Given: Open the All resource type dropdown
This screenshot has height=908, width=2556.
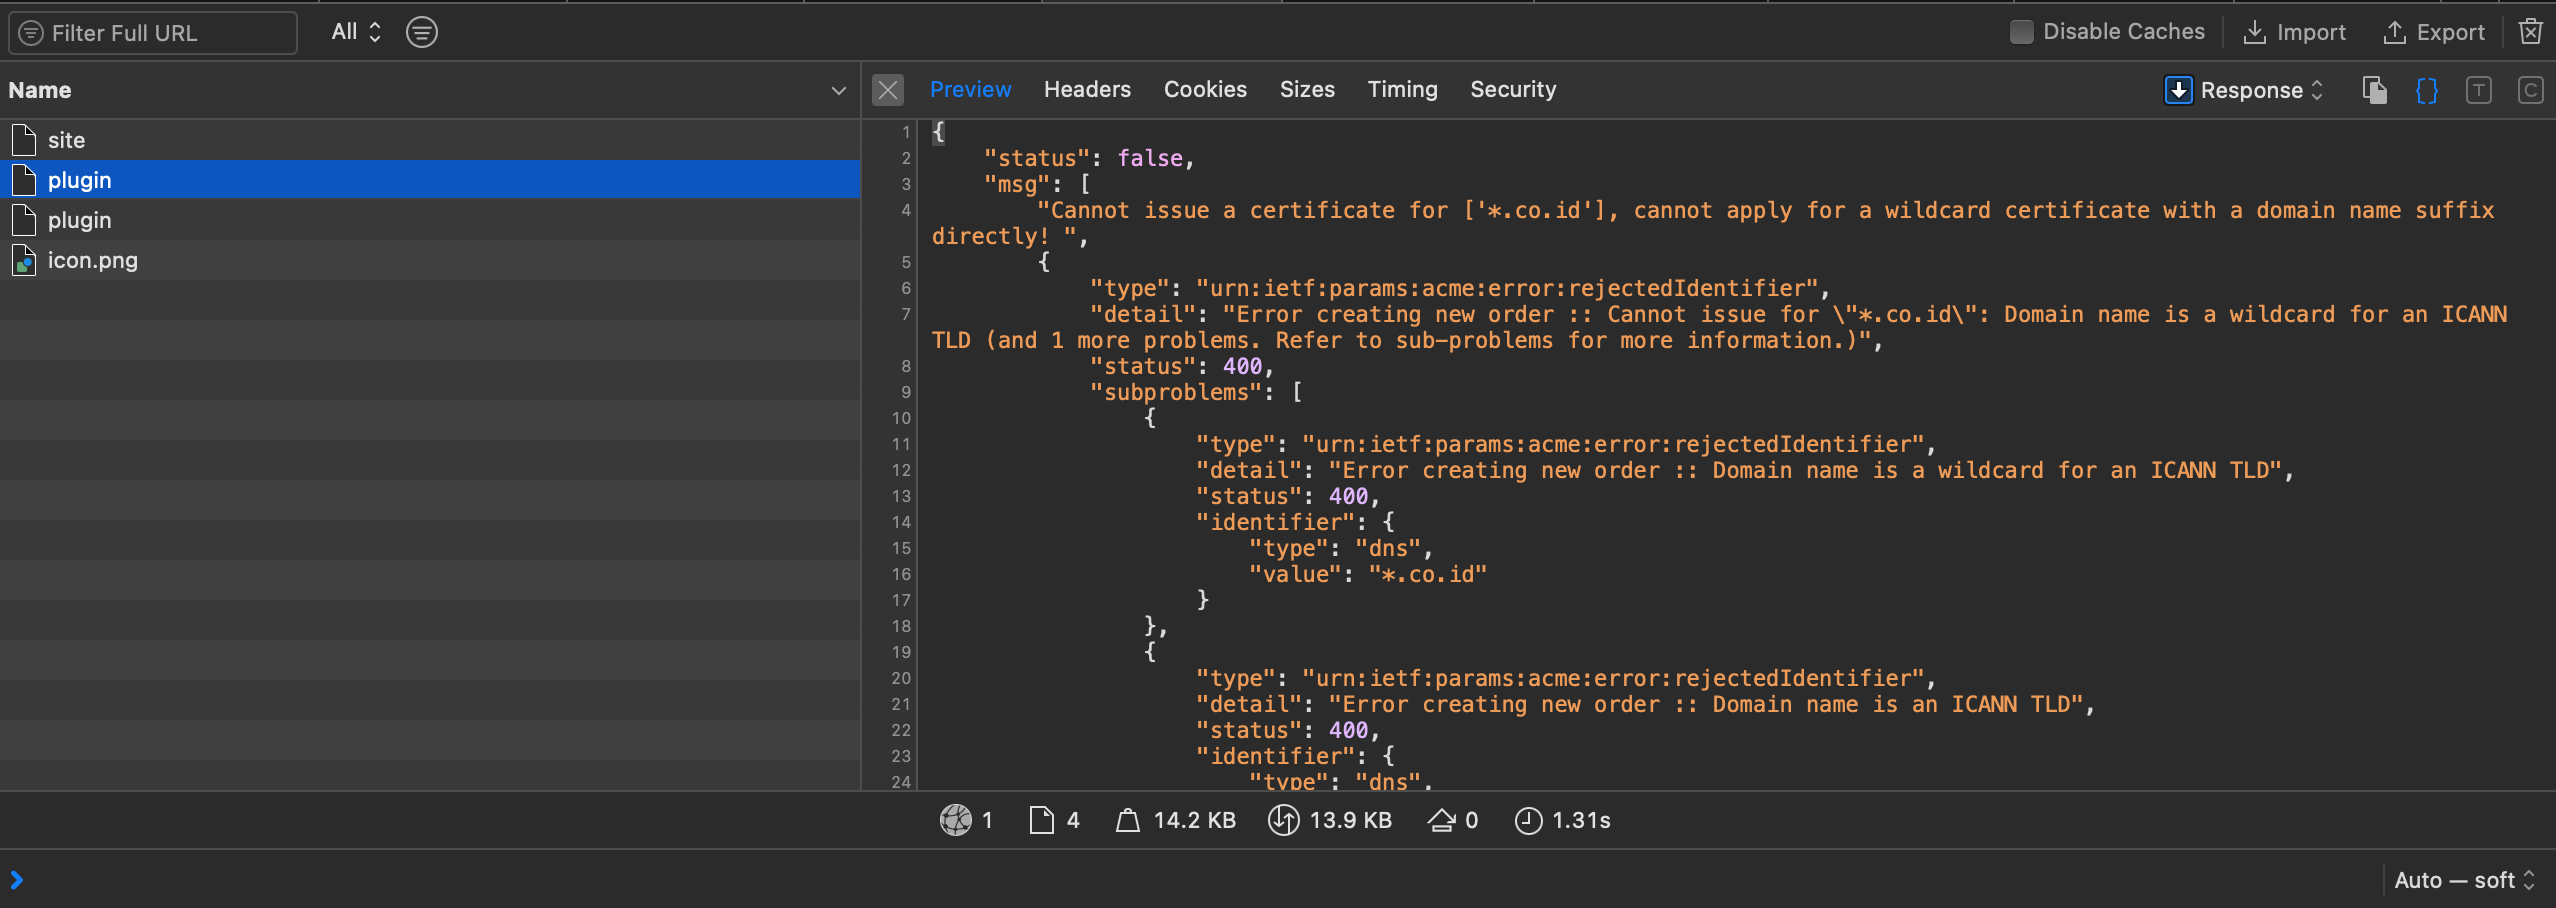Looking at the screenshot, I should click(356, 32).
